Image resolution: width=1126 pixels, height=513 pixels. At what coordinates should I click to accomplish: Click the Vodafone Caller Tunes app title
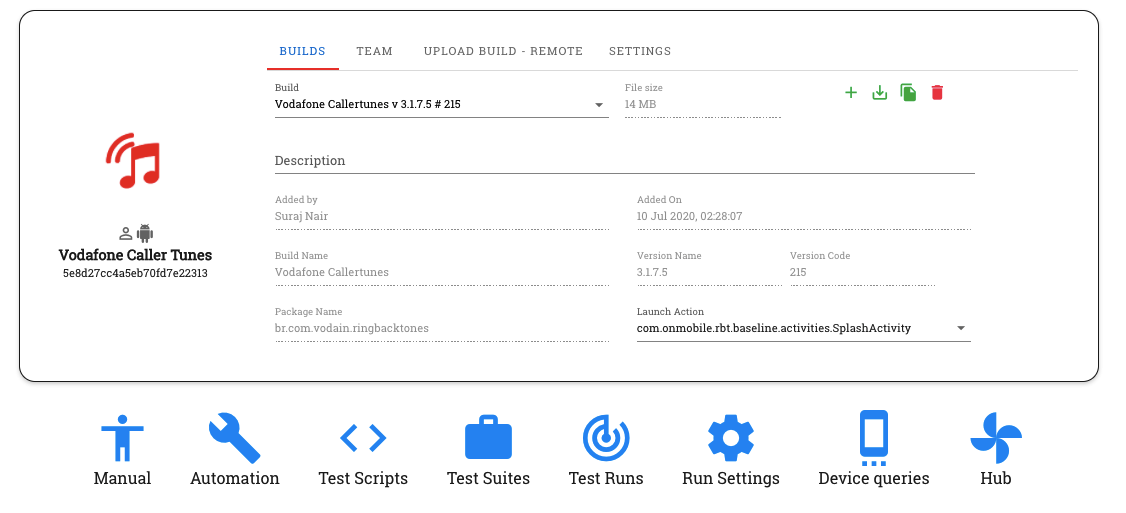click(x=135, y=255)
